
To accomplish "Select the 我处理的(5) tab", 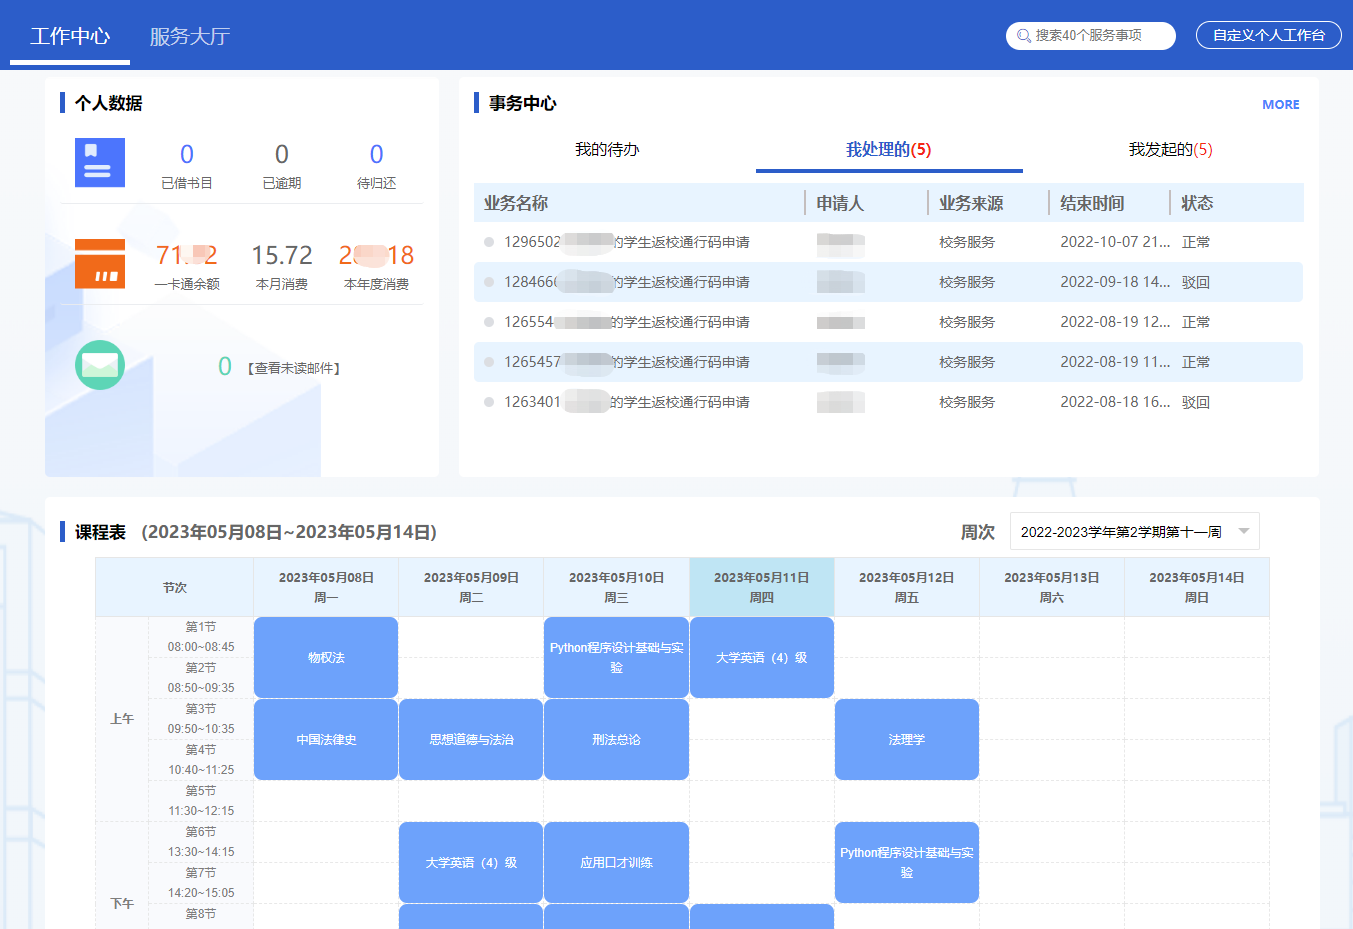I will 889,150.
